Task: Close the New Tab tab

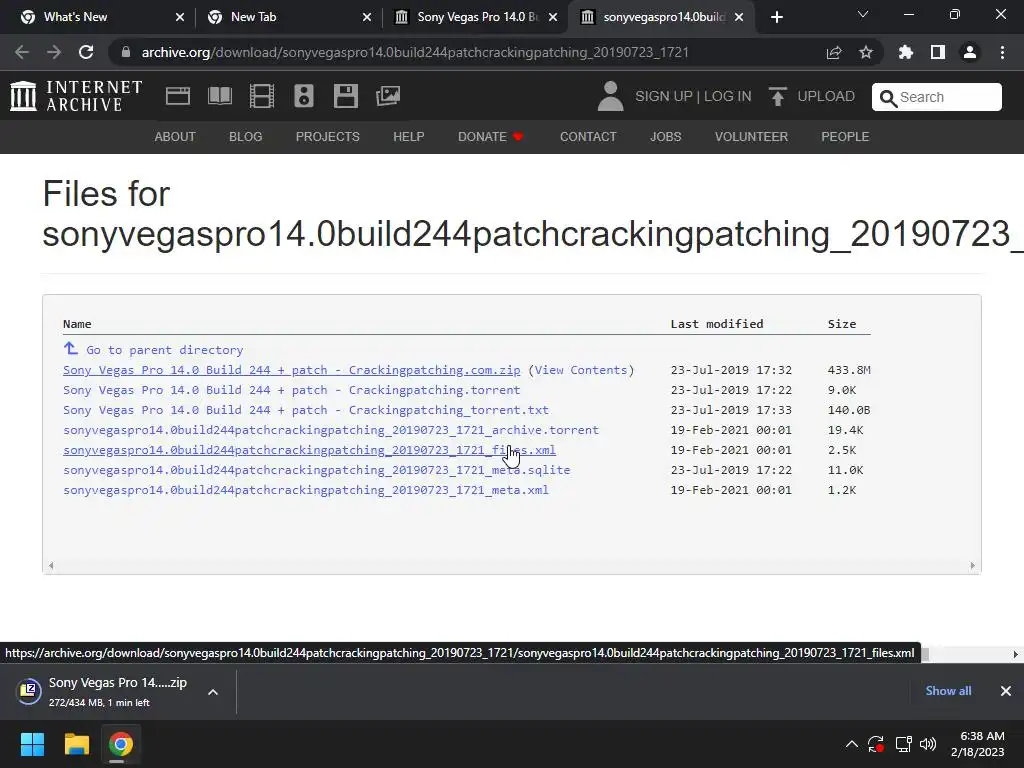Action: [x=367, y=17]
